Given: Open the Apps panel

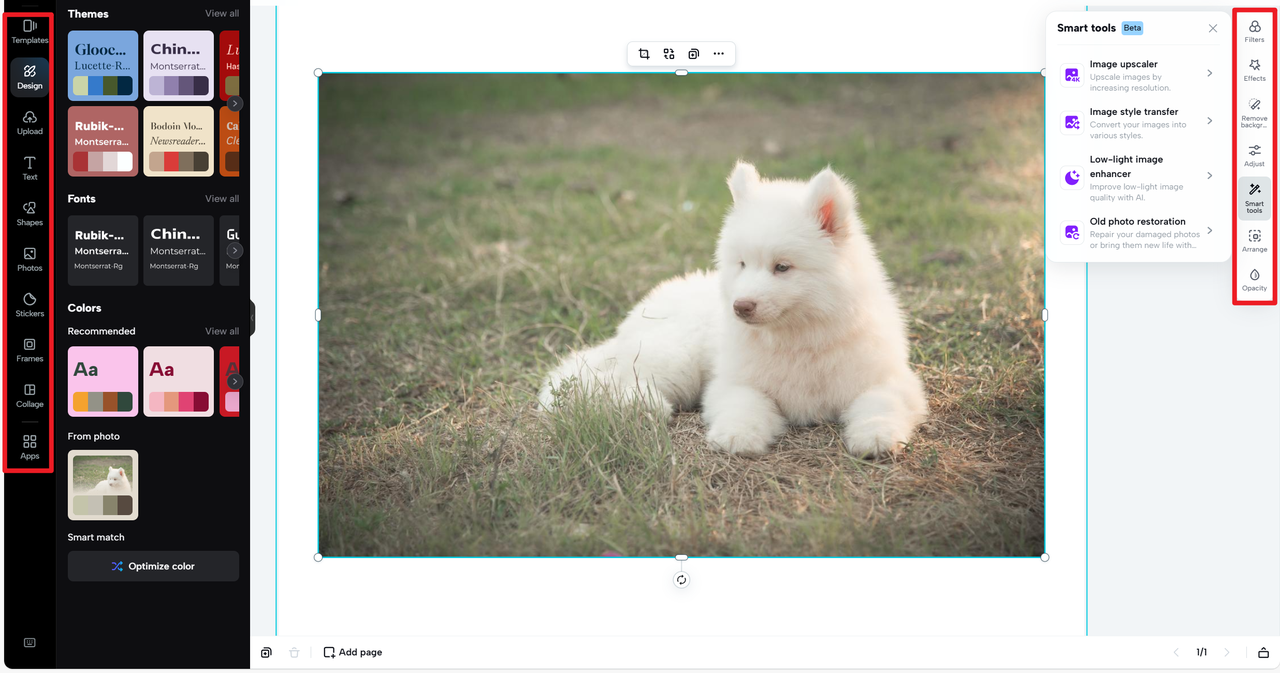Looking at the screenshot, I should pyautogui.click(x=30, y=446).
